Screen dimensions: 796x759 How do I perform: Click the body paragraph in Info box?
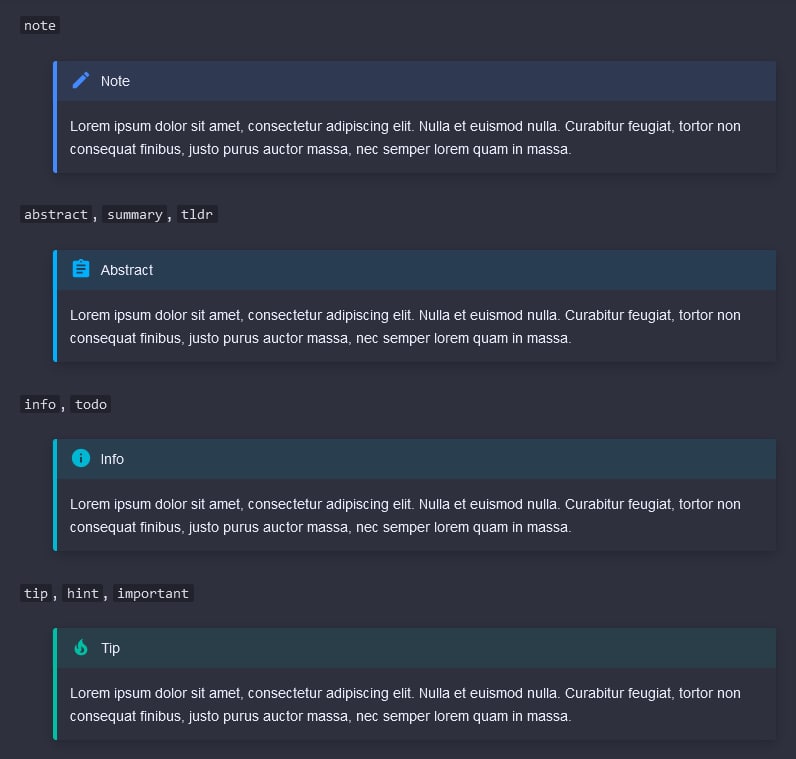(x=405, y=516)
